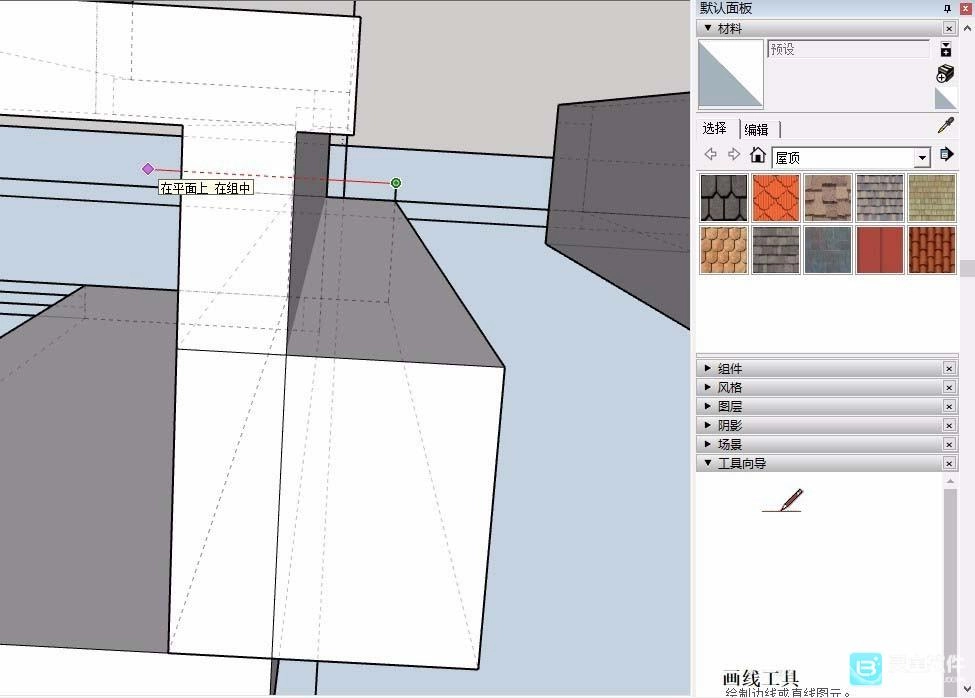Open the 屋顶 material library dropdown
Screen dimensions: 975x698
point(922,158)
